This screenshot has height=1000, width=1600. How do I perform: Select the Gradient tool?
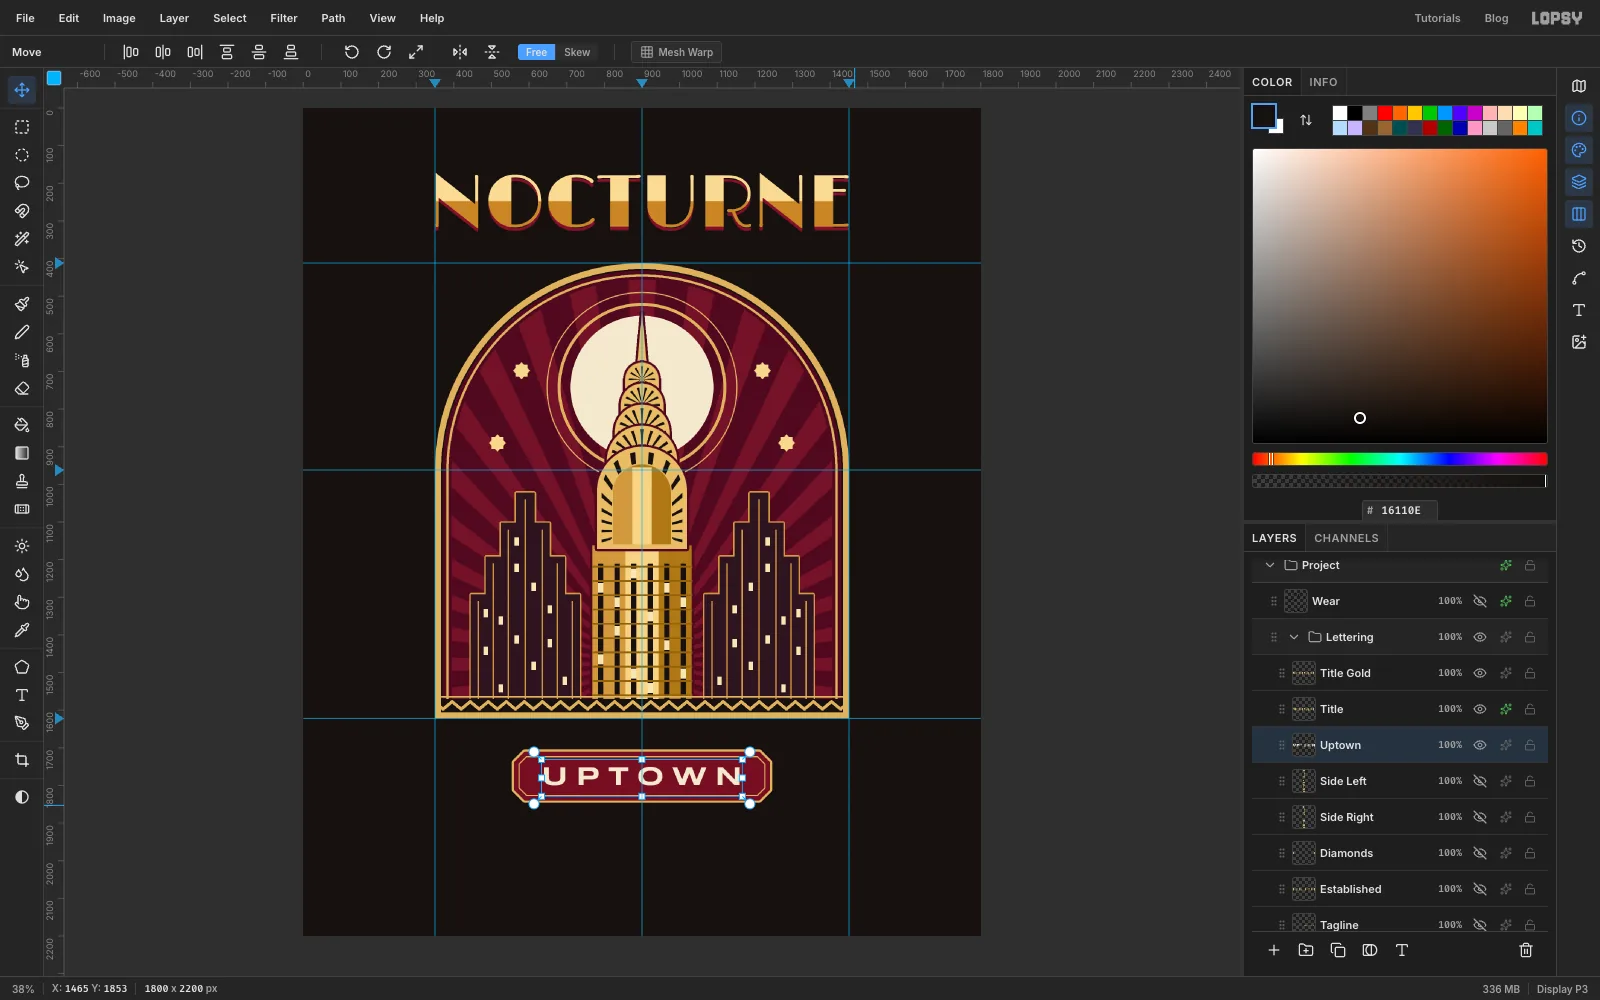(22, 453)
